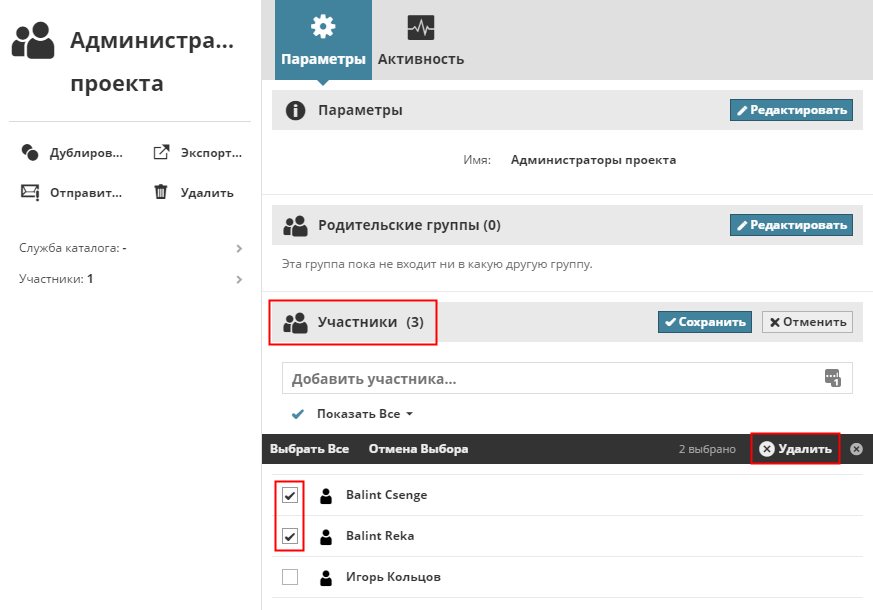The height and width of the screenshot is (610, 873).
Task: Check the Игорь Кольцов checkbox
Action: pyautogui.click(x=290, y=577)
